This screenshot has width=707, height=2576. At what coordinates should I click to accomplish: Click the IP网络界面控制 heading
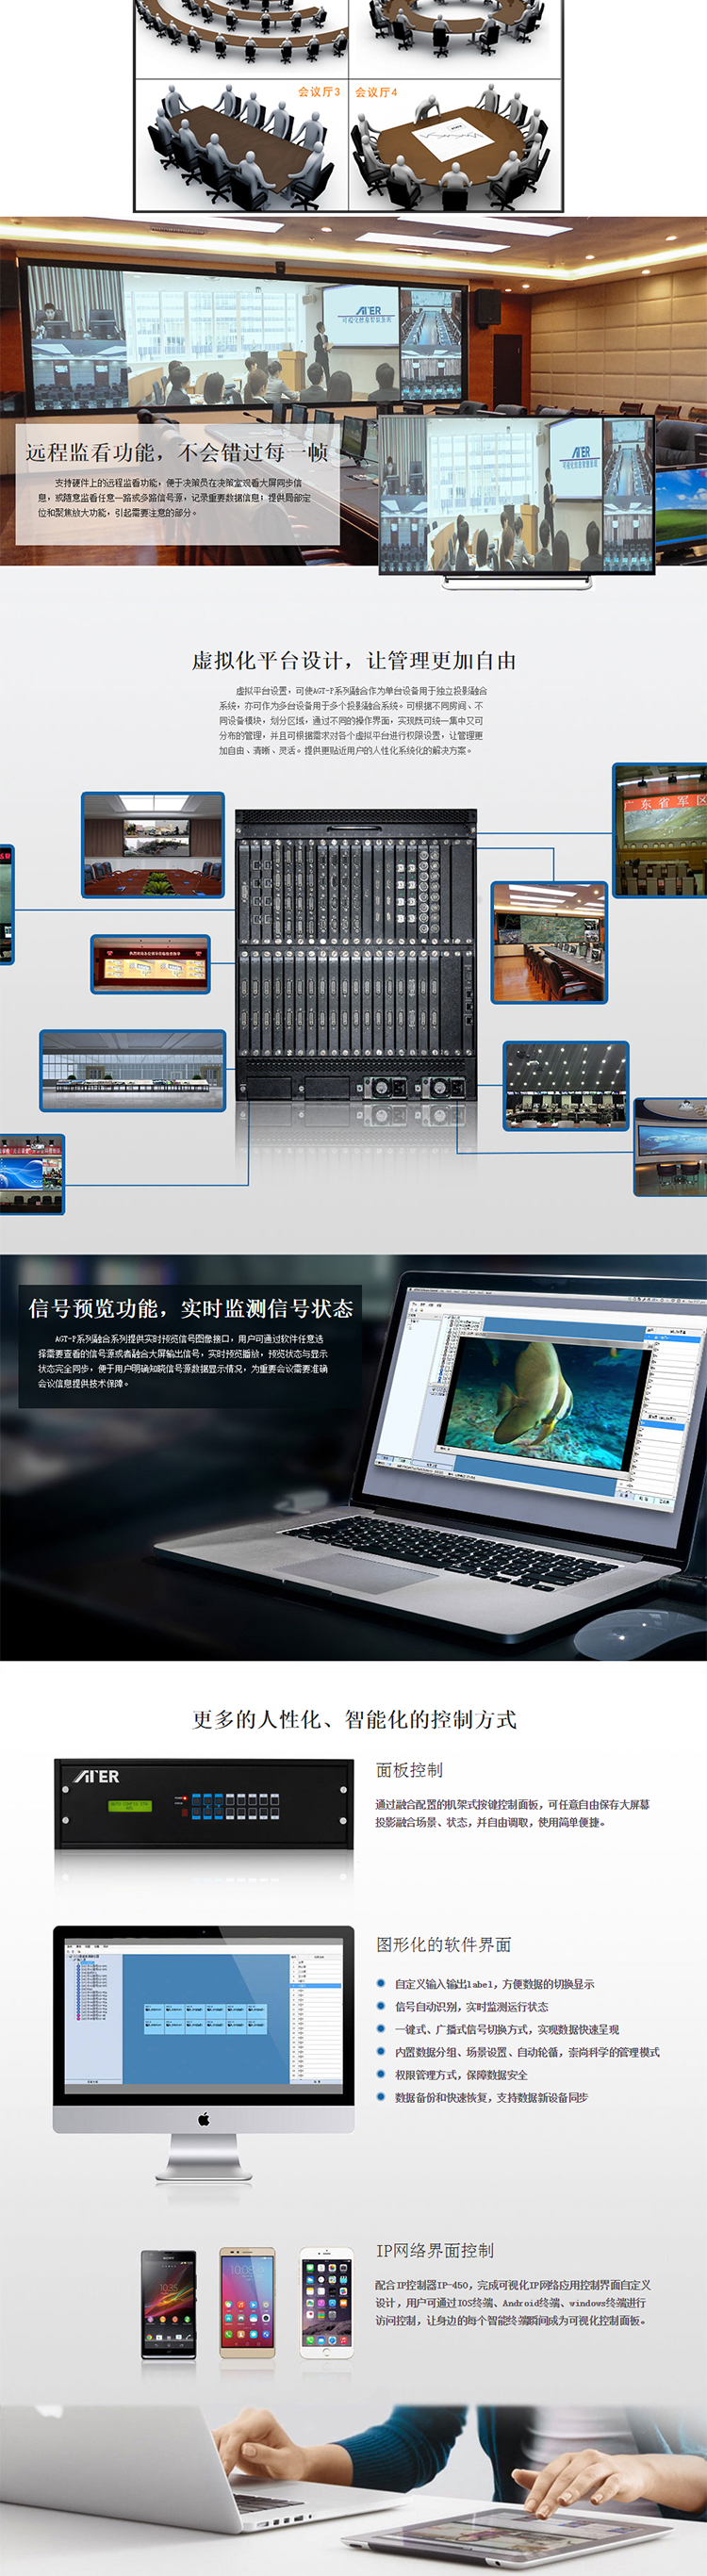pyautogui.click(x=434, y=2250)
